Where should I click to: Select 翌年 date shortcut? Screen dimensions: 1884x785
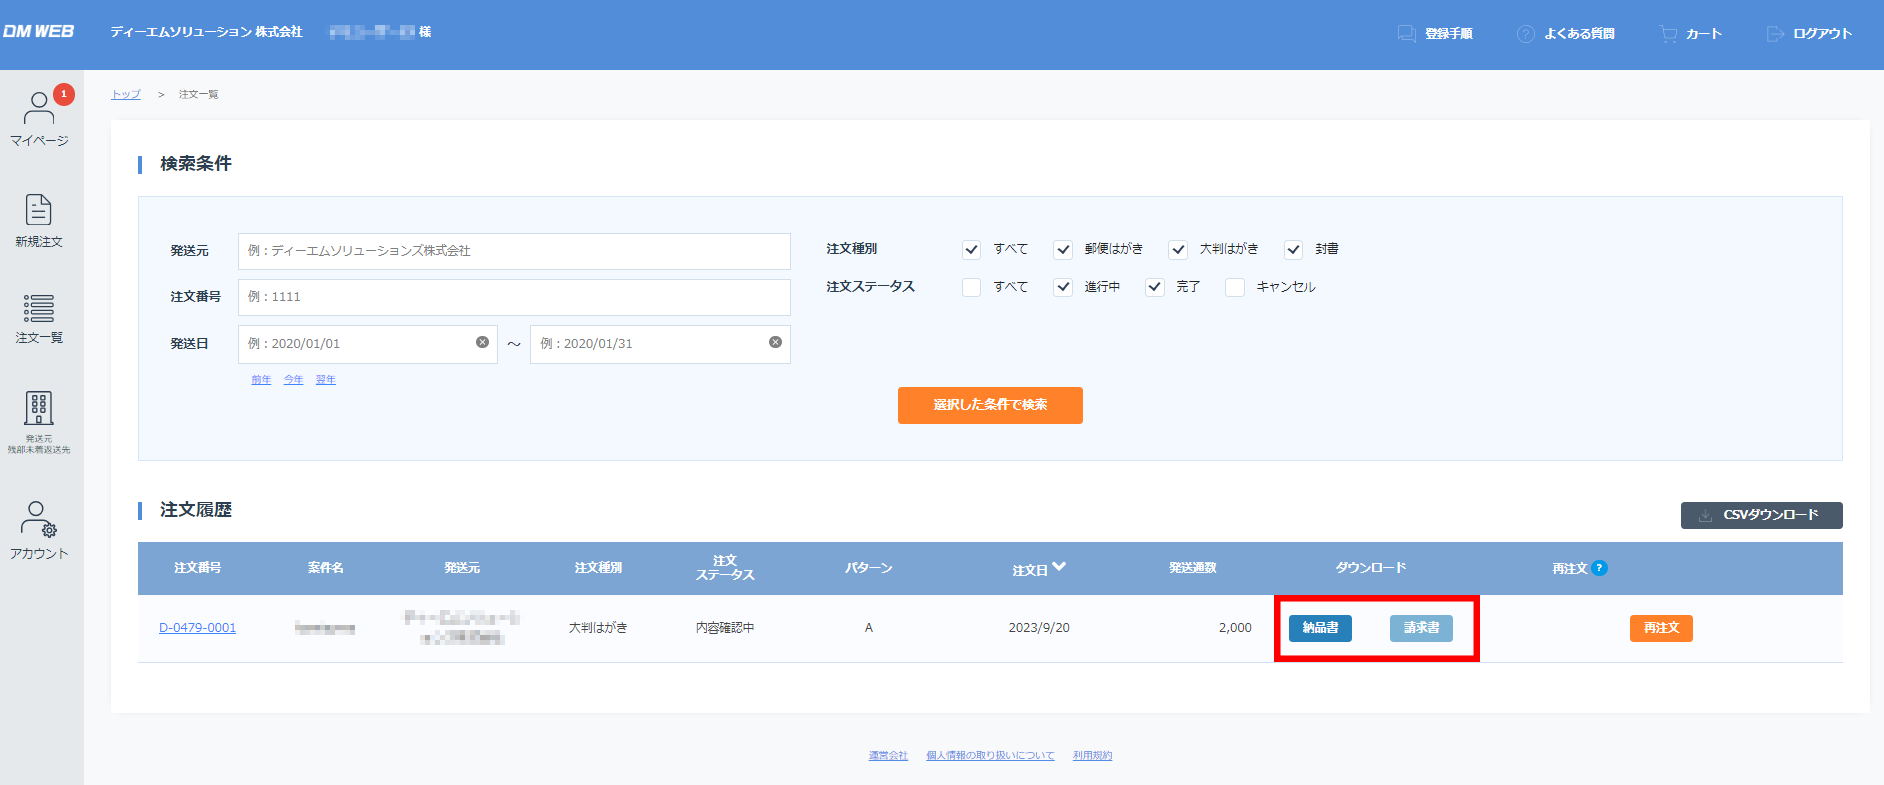coord(326,380)
